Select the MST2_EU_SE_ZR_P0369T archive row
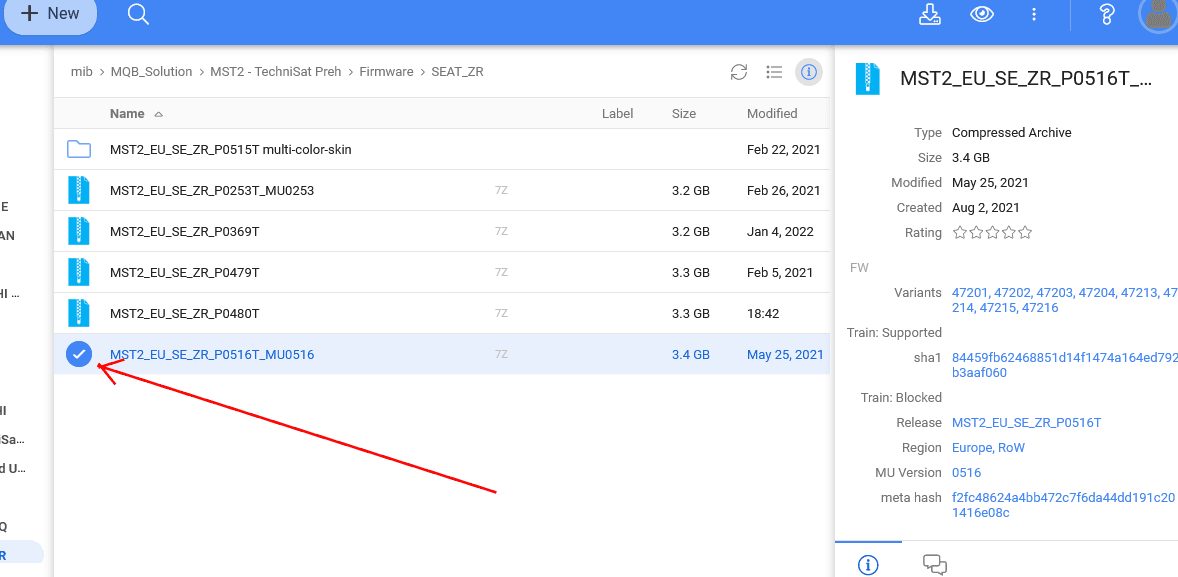 pyautogui.click(x=185, y=232)
